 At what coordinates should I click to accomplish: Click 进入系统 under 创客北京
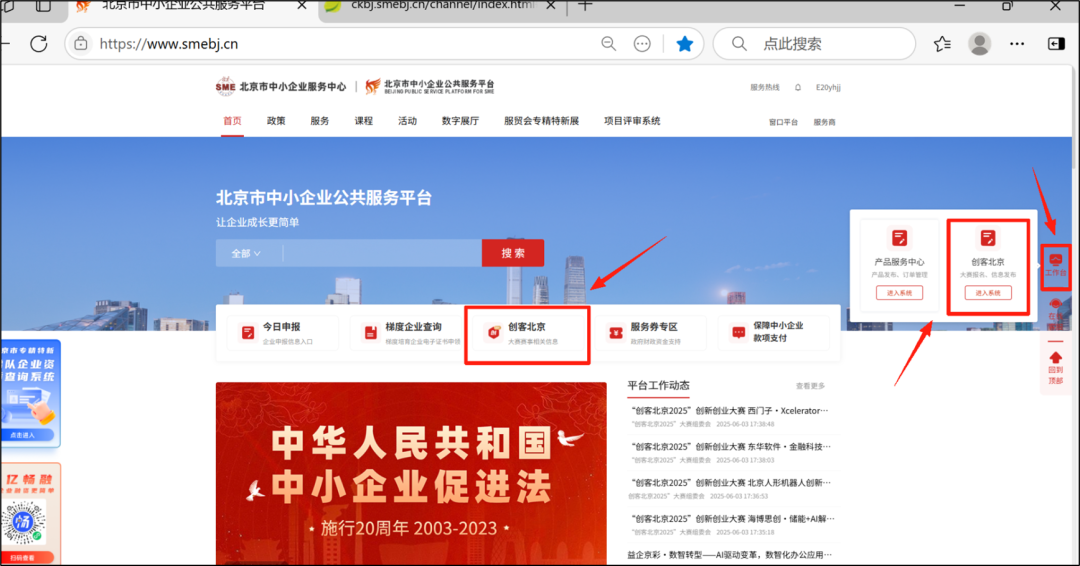click(988, 293)
